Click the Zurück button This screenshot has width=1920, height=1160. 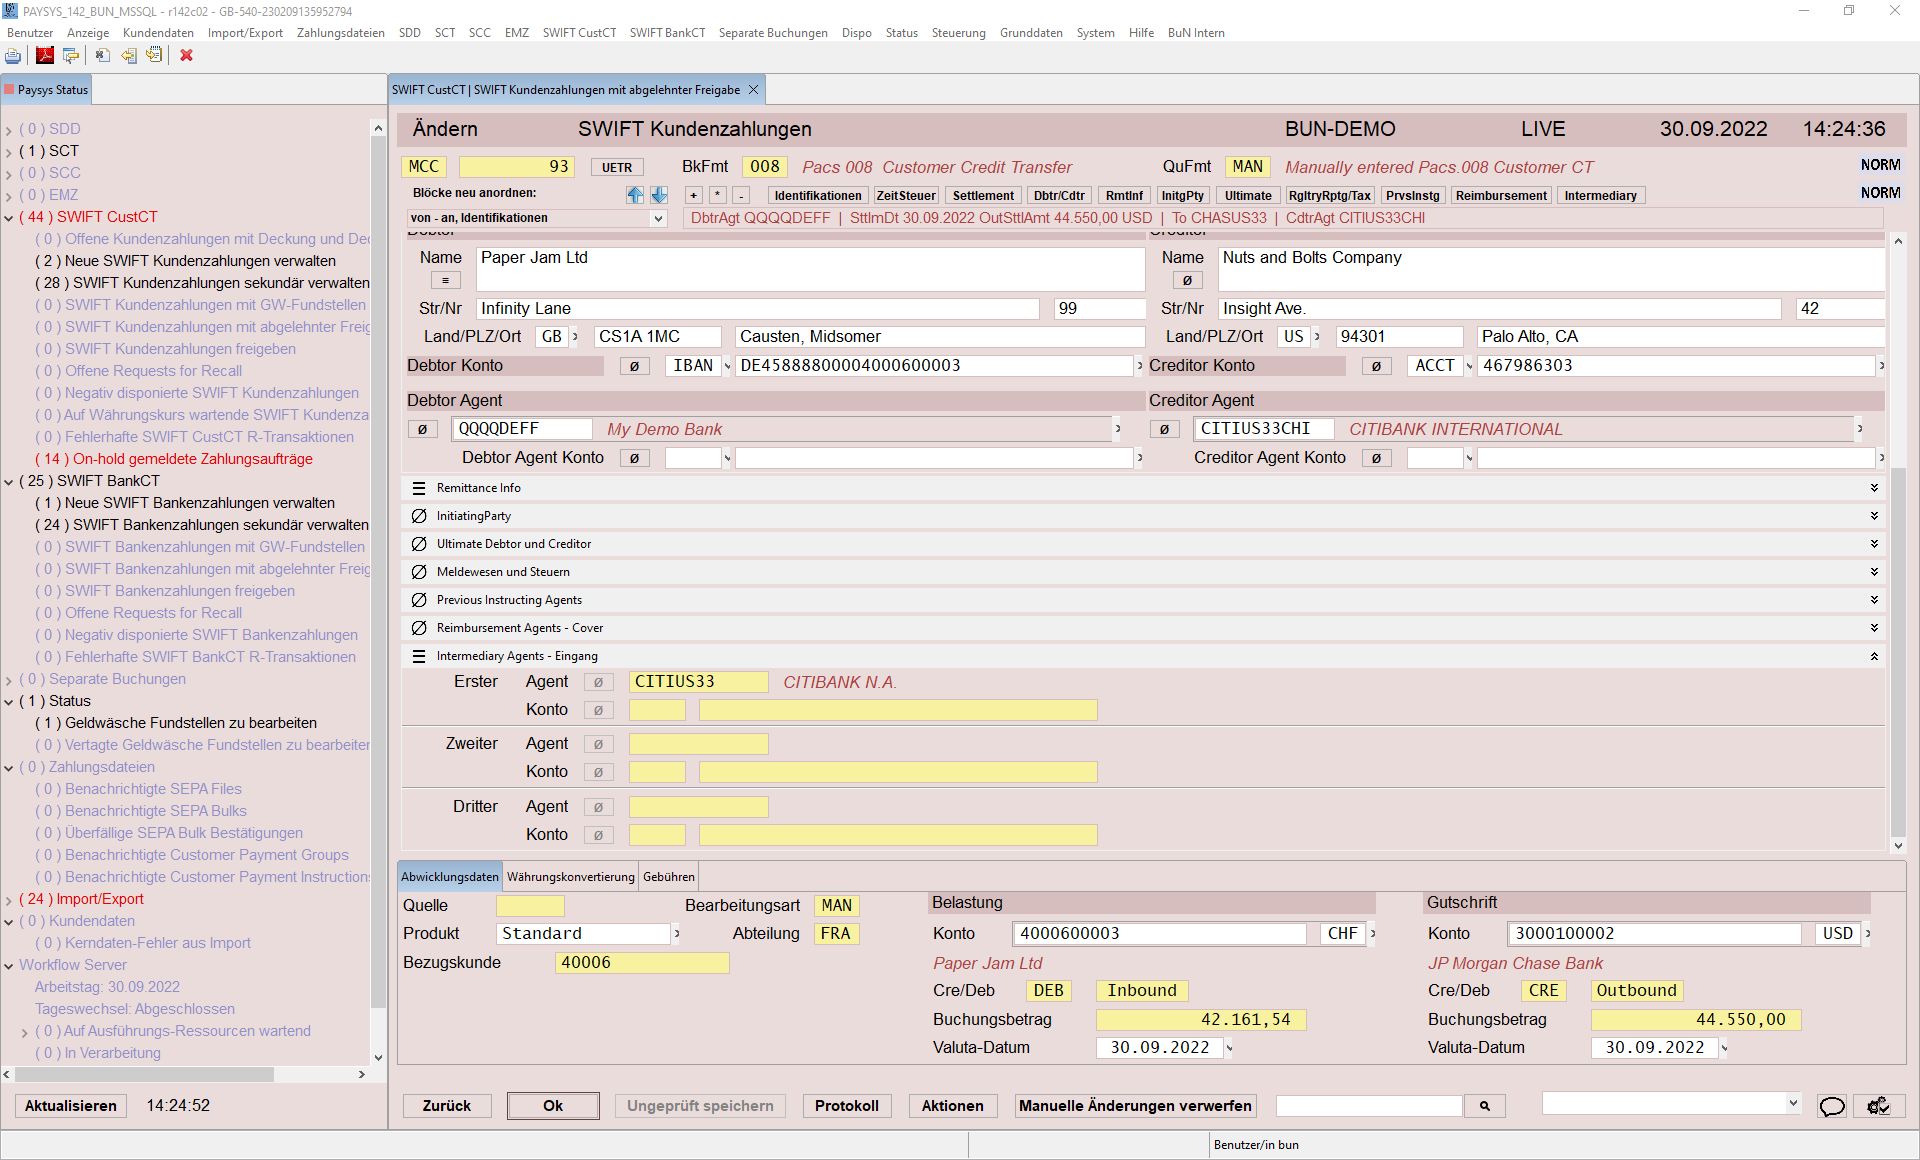pyautogui.click(x=447, y=1105)
